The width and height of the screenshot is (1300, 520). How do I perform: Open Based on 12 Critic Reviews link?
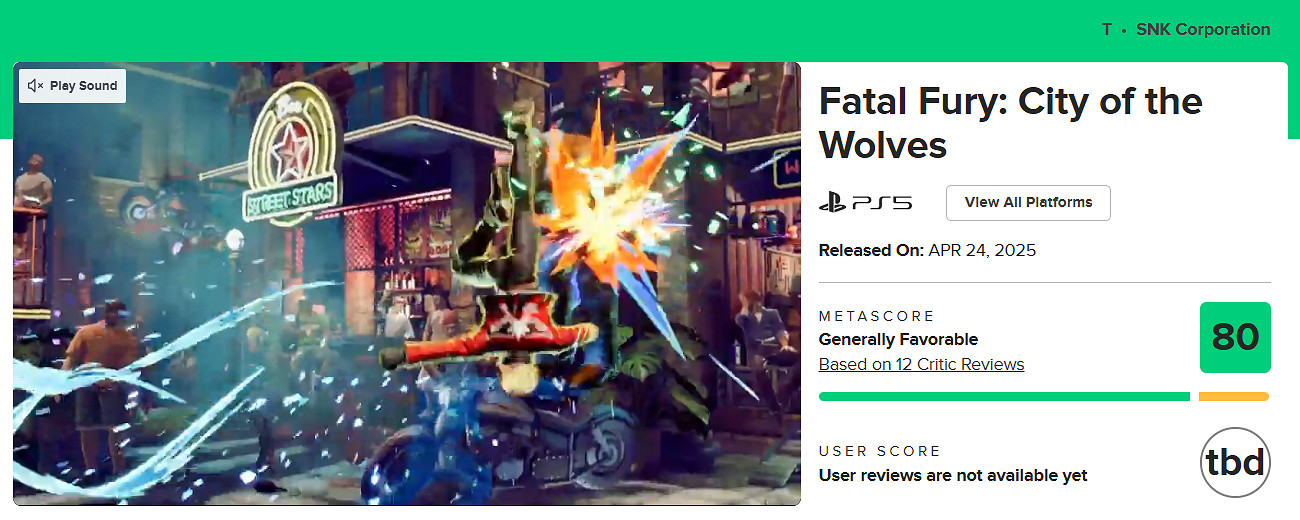(x=921, y=364)
